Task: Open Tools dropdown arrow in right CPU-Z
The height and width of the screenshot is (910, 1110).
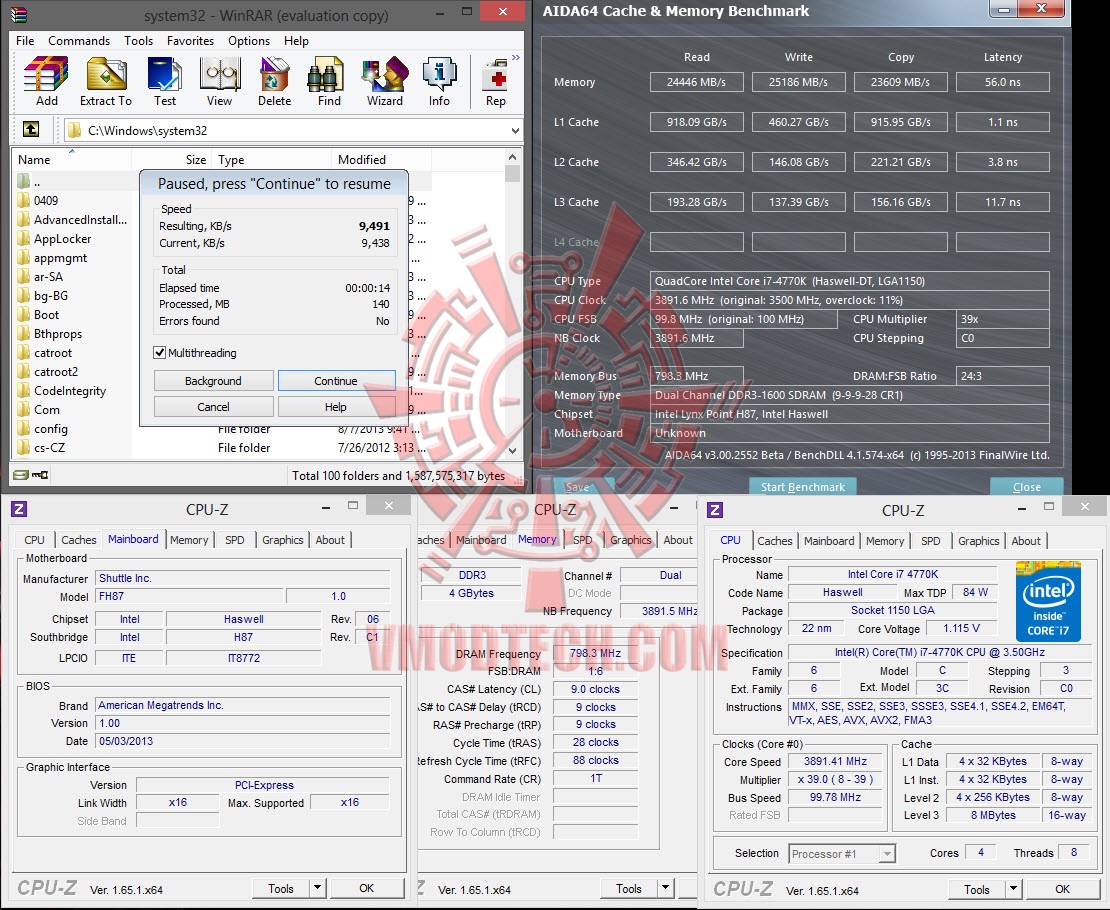Action: 1013,889
